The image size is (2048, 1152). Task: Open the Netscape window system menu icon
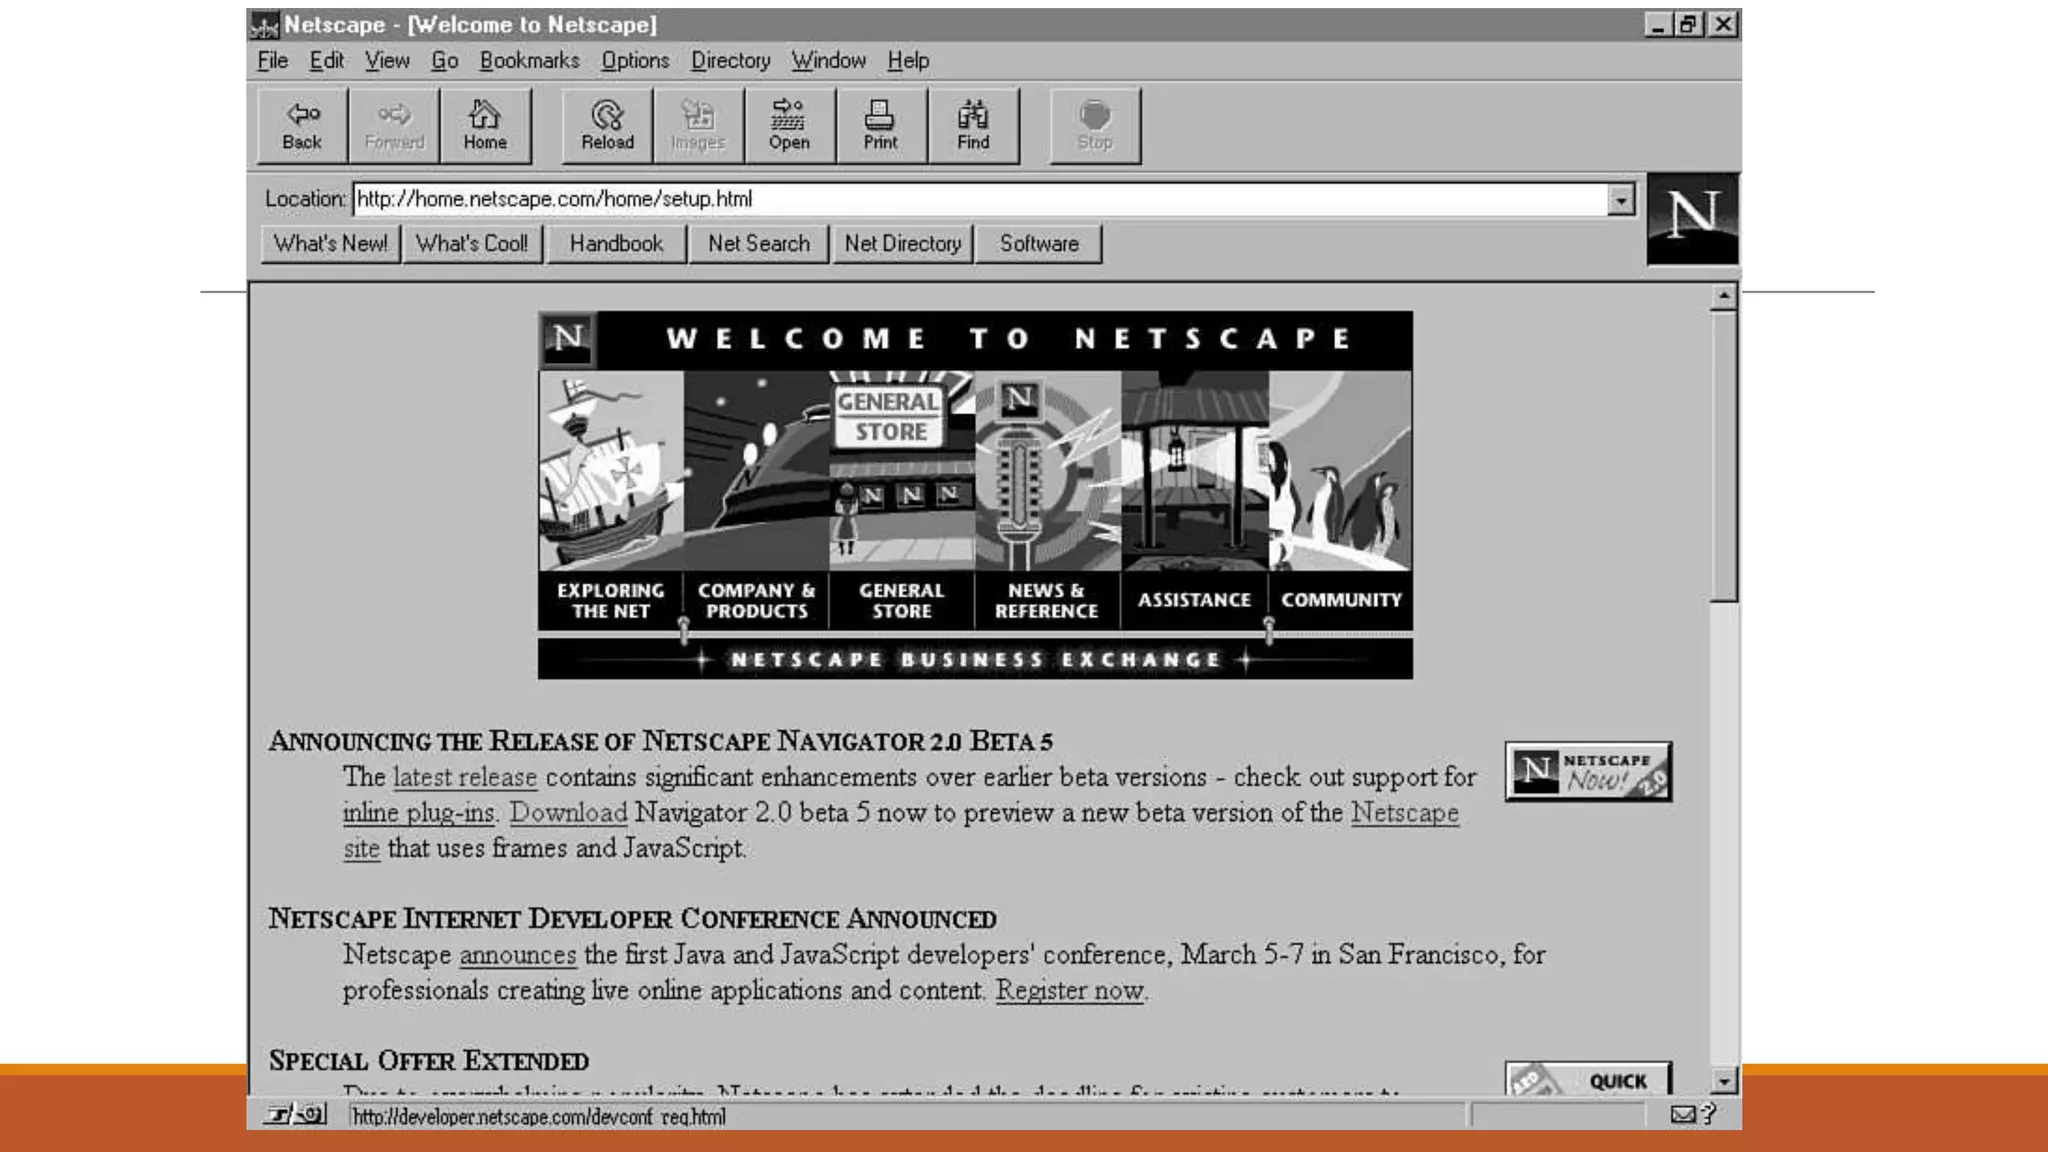(263, 25)
